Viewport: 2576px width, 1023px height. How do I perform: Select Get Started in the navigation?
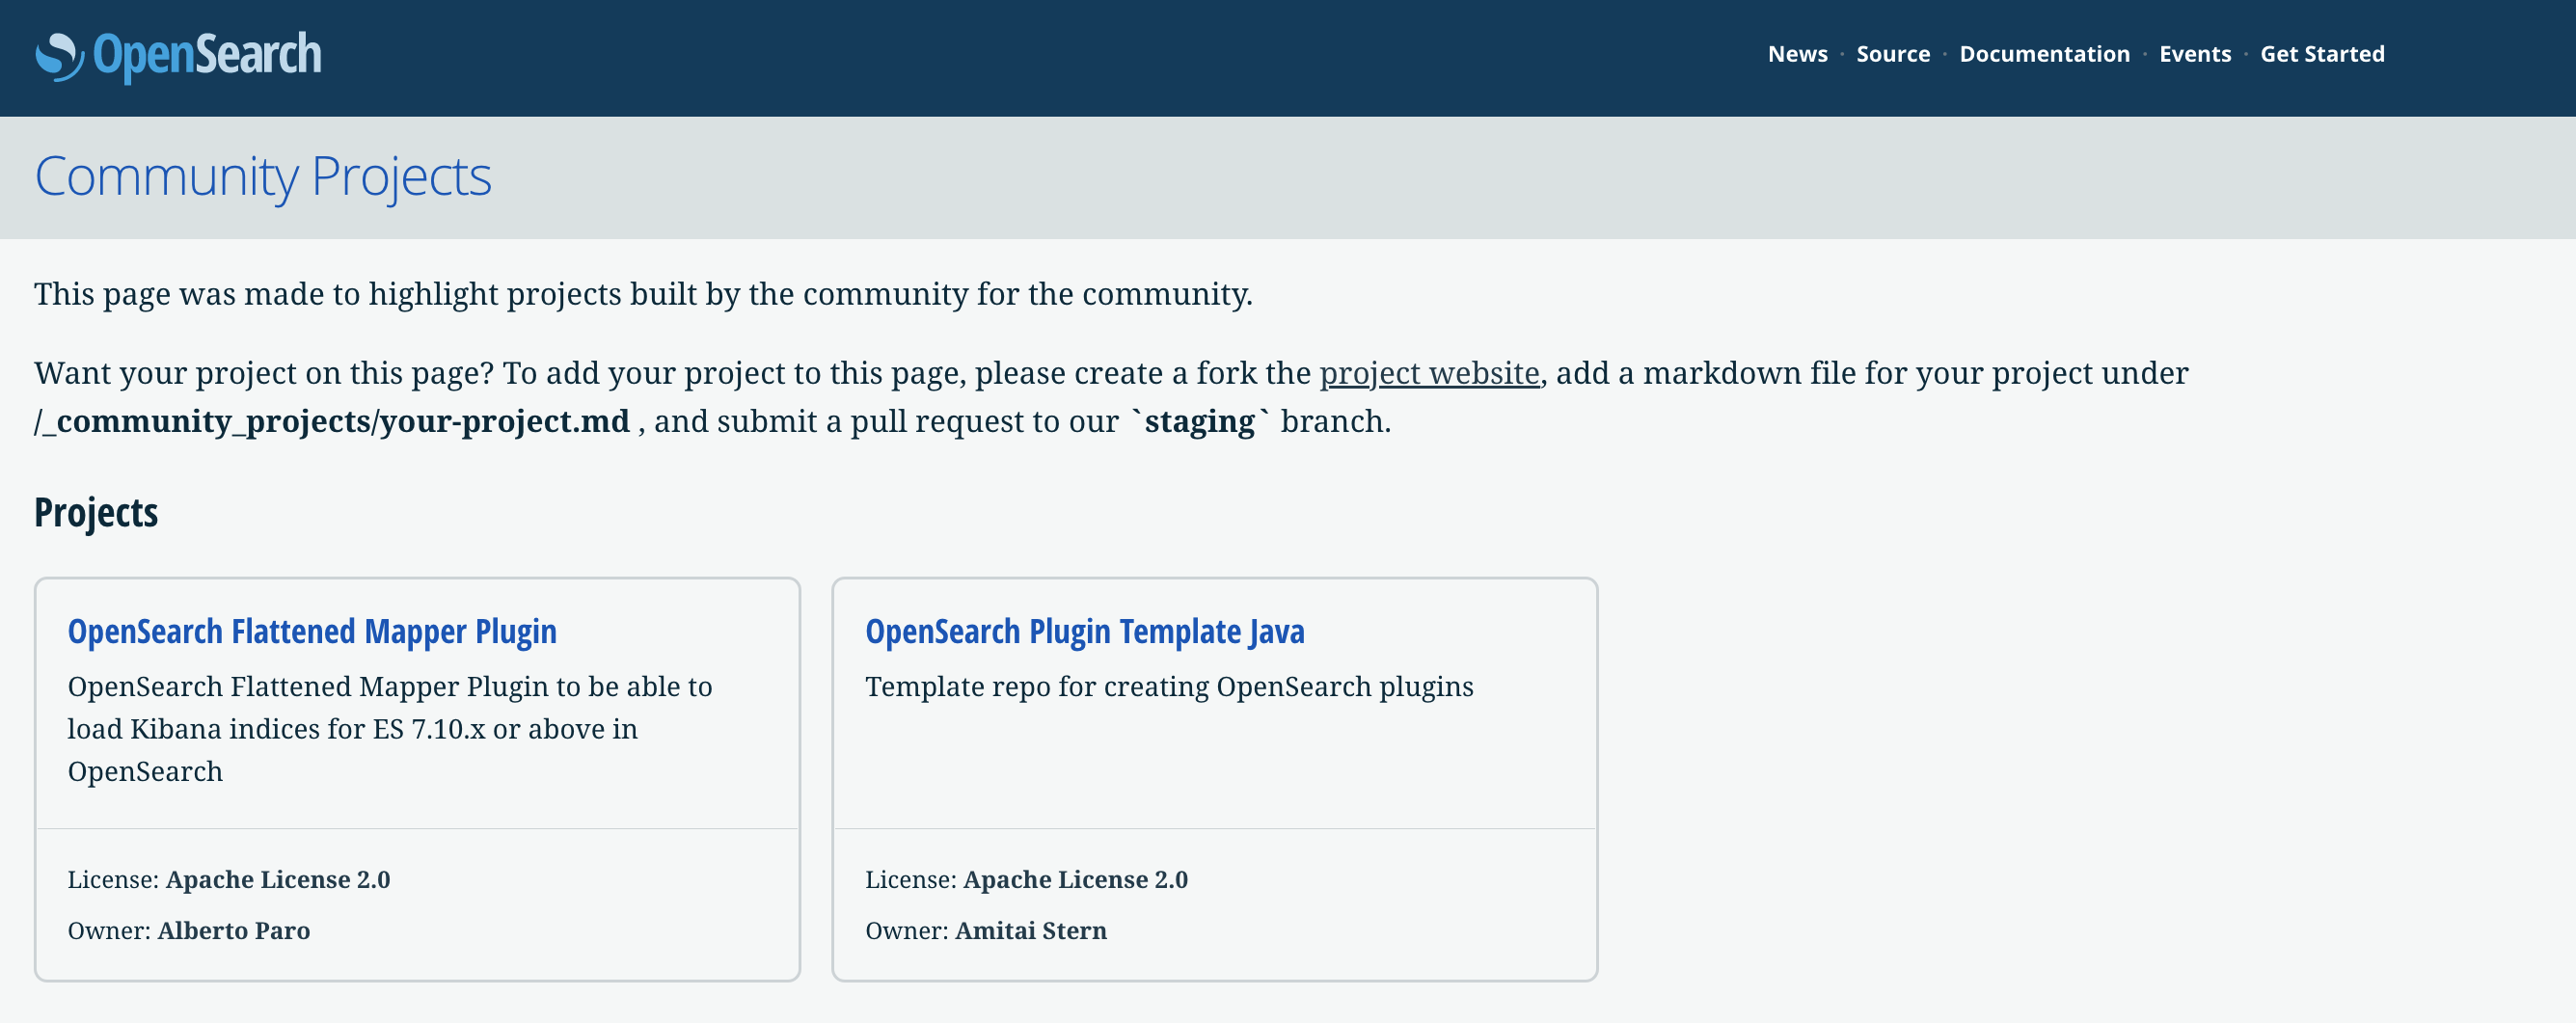[x=2322, y=54]
